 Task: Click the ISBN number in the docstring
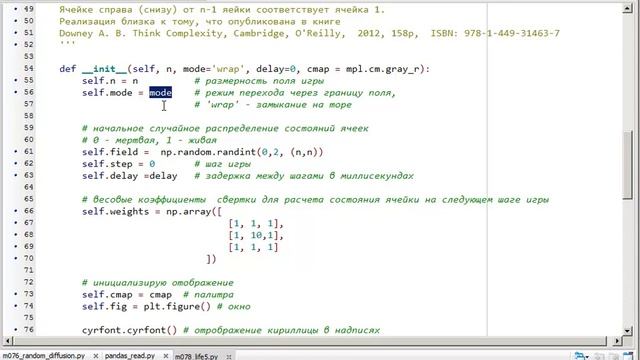pyautogui.click(x=512, y=33)
